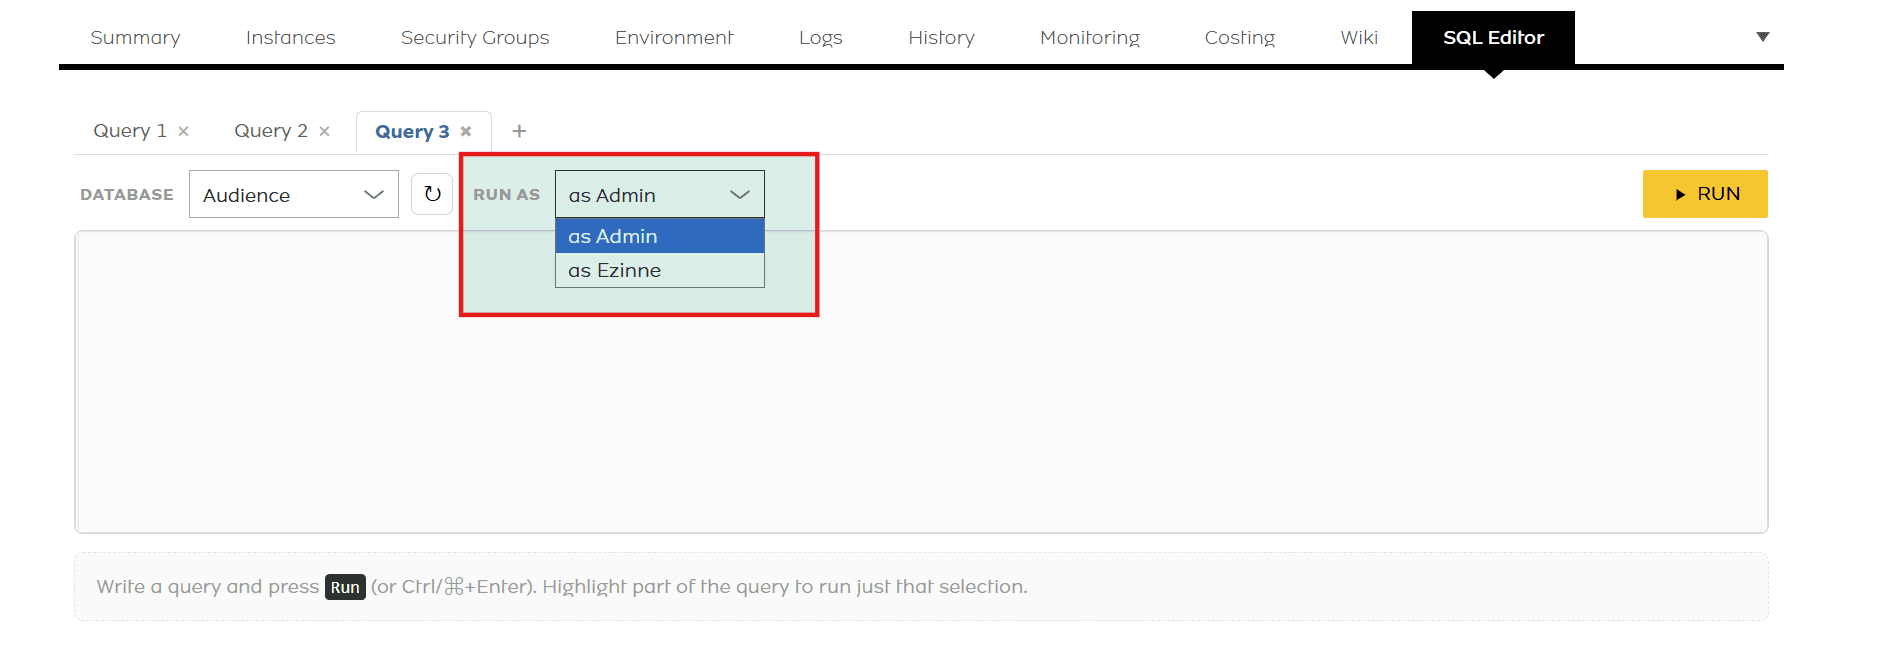
Task: Open the Environment tab
Action: pyautogui.click(x=674, y=37)
